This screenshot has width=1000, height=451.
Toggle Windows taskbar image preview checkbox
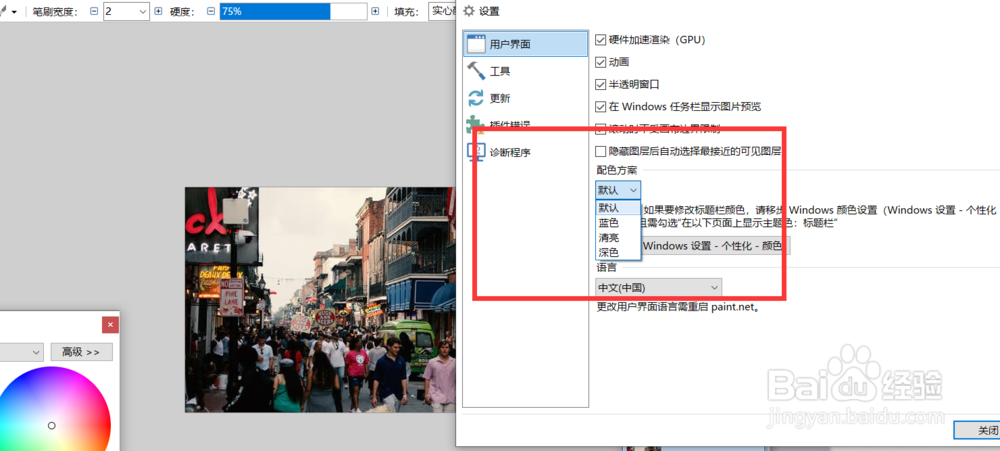600,107
